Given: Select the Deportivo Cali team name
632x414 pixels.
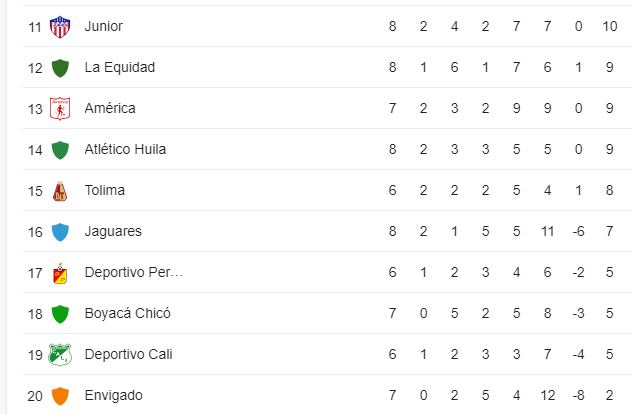Looking at the screenshot, I should click(129, 354).
